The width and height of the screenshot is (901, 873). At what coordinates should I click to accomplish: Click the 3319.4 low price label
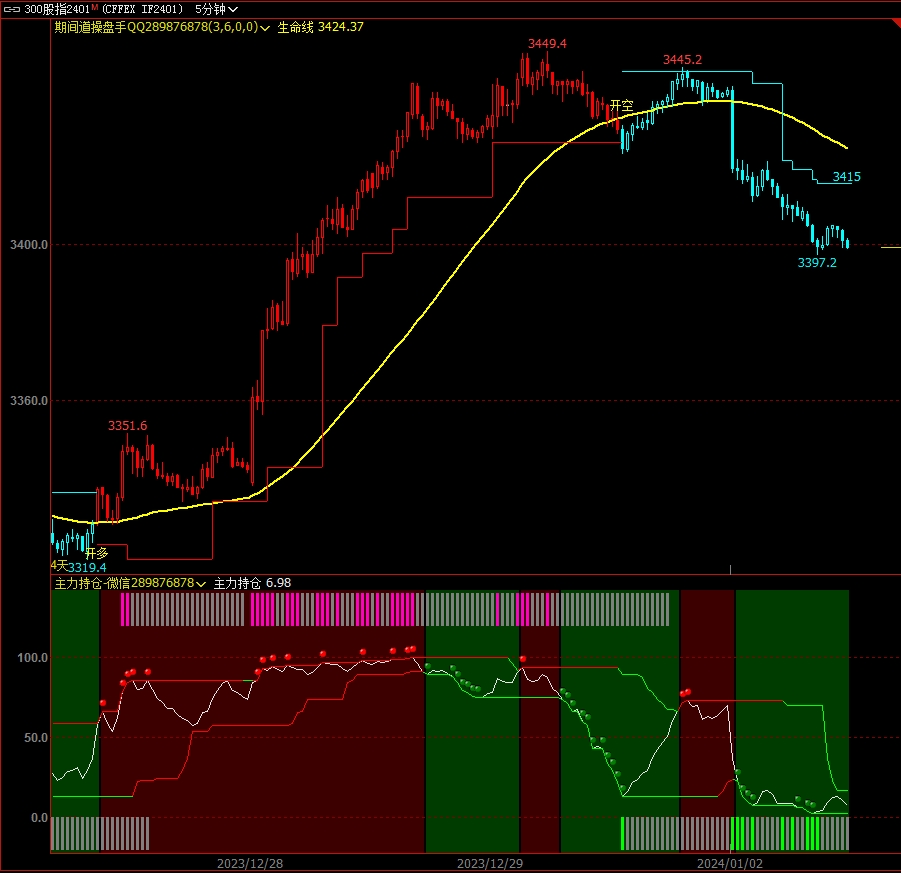point(86,567)
